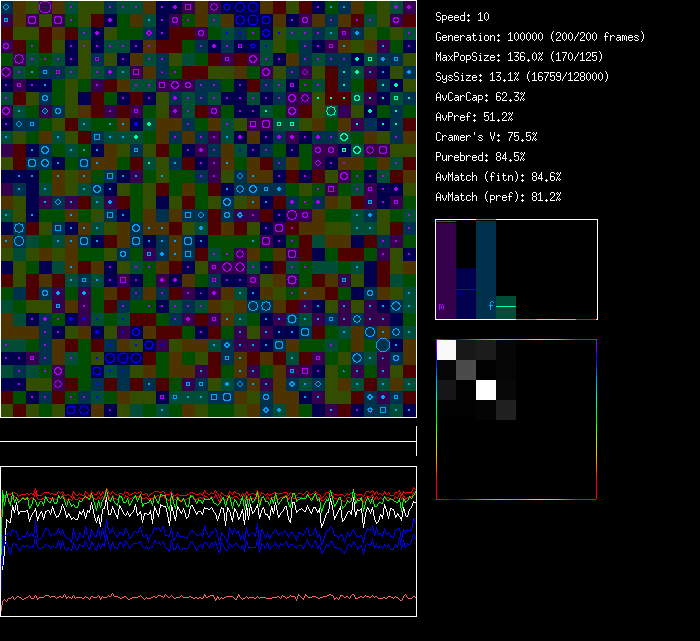Click the empty strip between grid and graph
The width and height of the screenshot is (700, 641).
click(208, 430)
